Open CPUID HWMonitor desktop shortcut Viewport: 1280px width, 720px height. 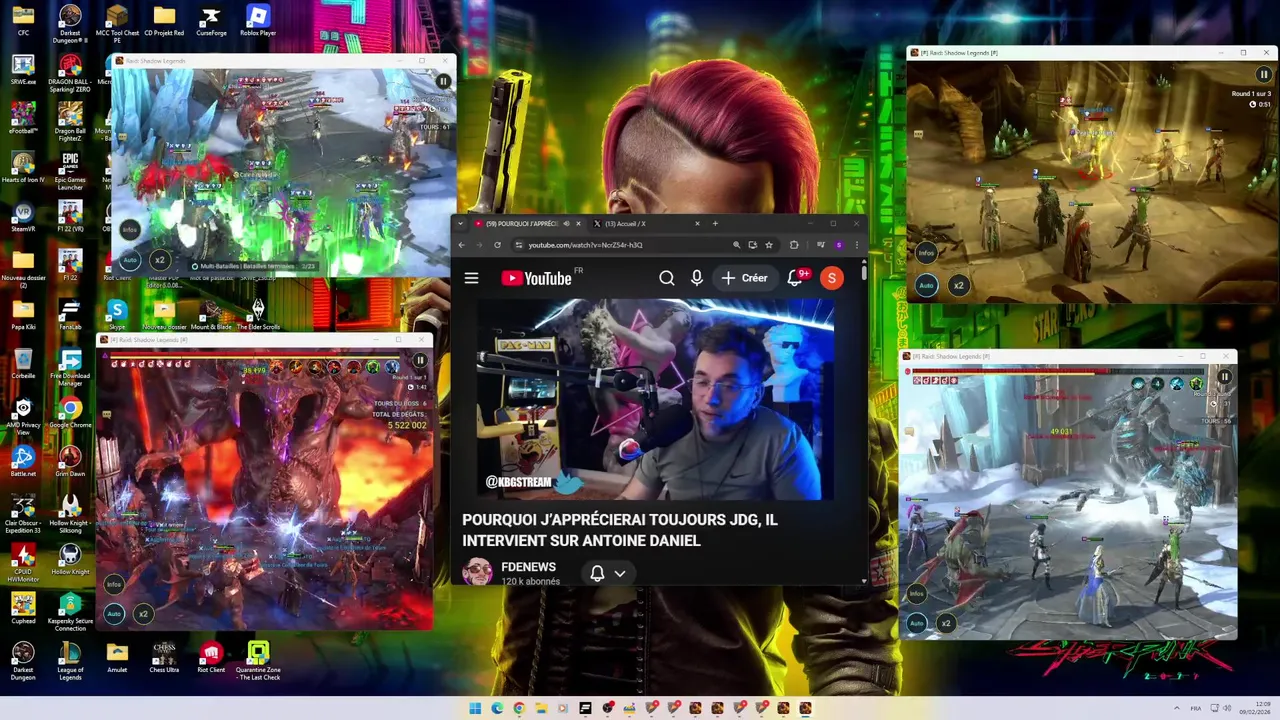point(23,564)
